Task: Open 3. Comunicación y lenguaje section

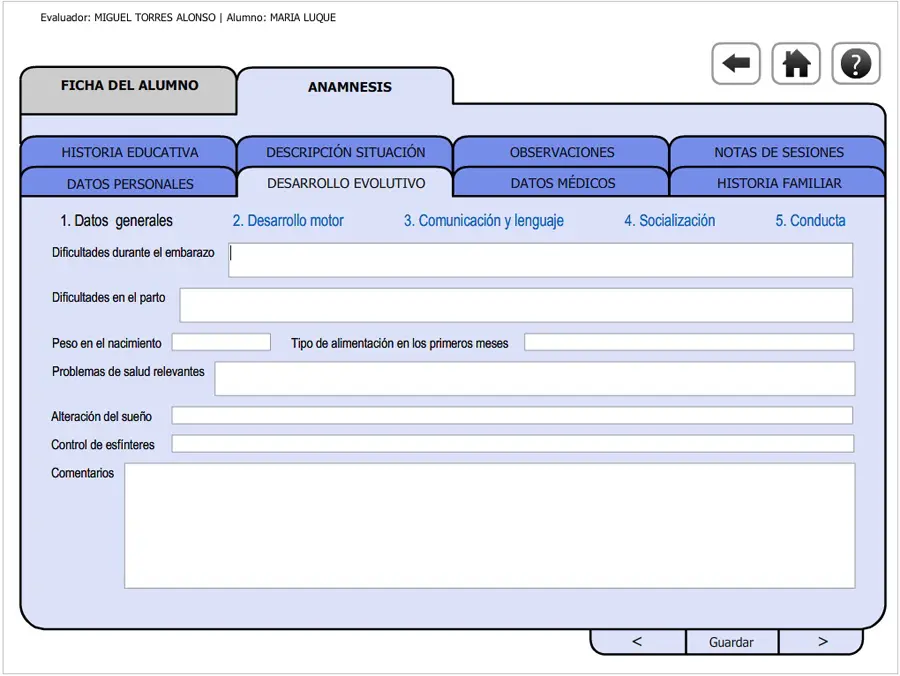Action: (x=484, y=220)
